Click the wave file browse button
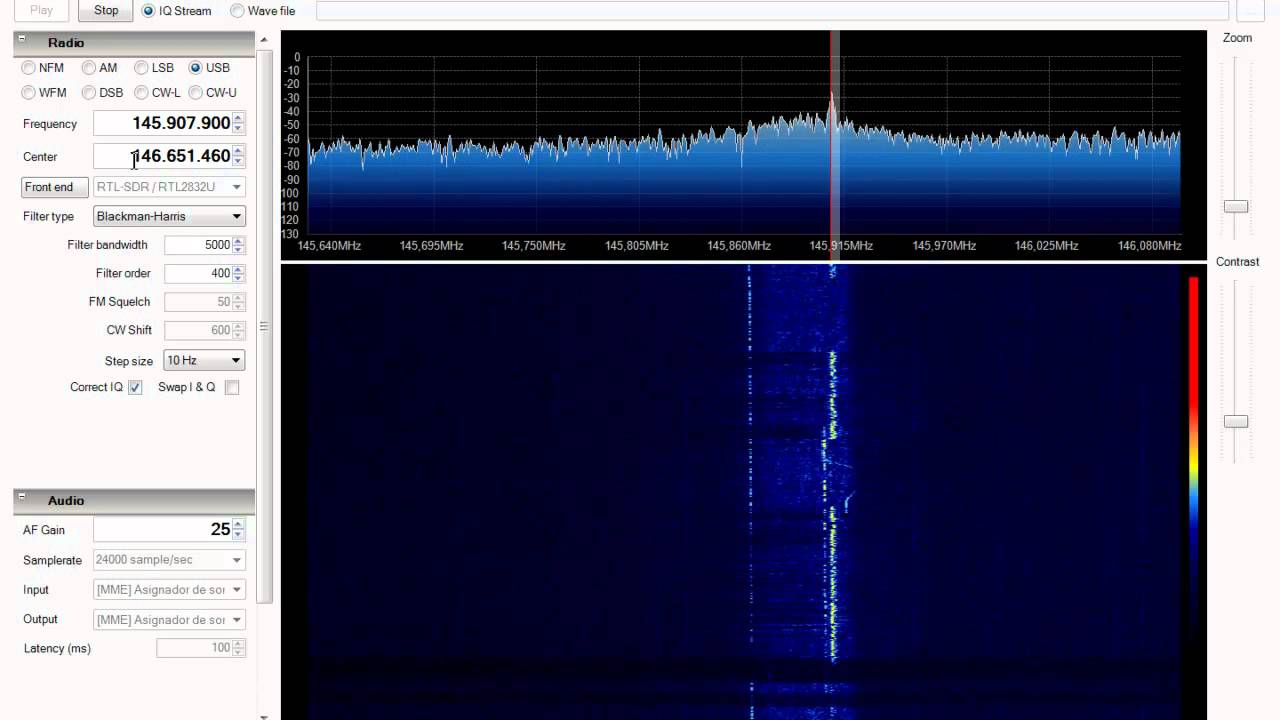Image resolution: width=1280 pixels, height=720 pixels. tap(1250, 11)
